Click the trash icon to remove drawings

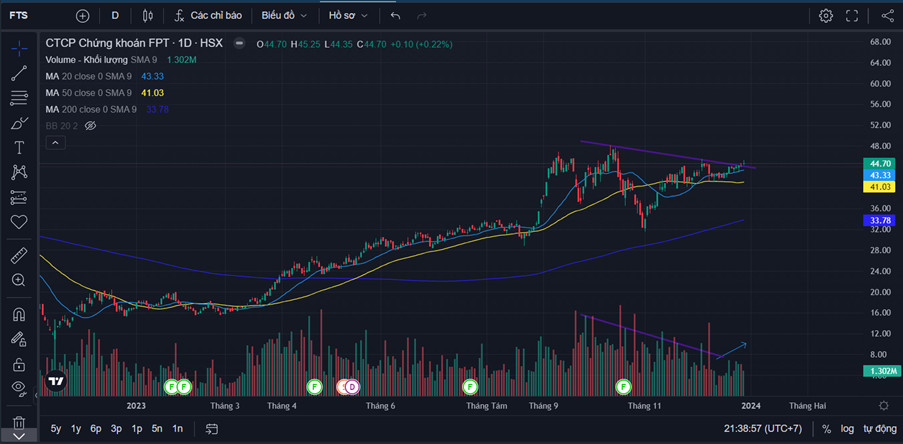pos(18,424)
